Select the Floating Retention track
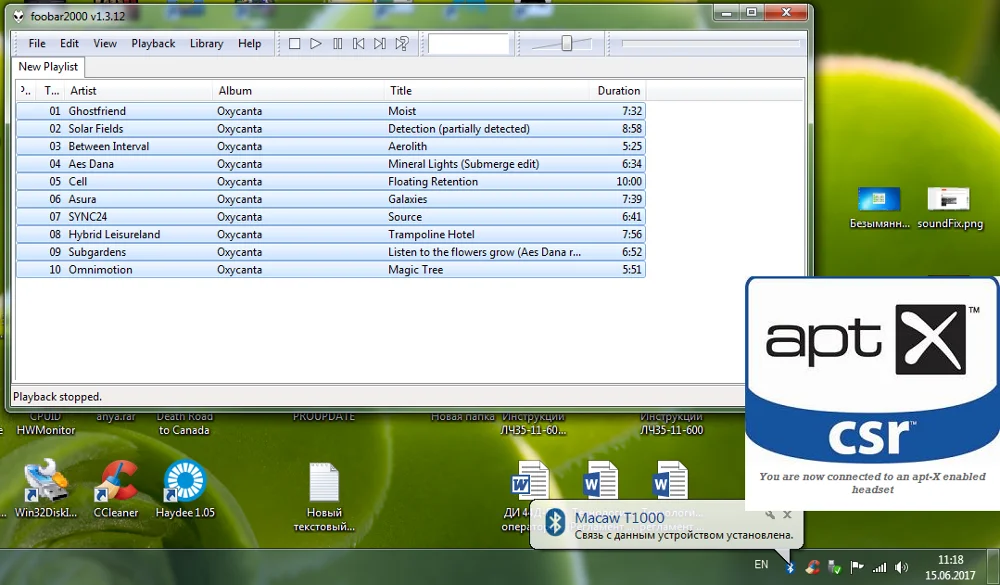Image resolution: width=1000 pixels, height=585 pixels. (x=330, y=182)
